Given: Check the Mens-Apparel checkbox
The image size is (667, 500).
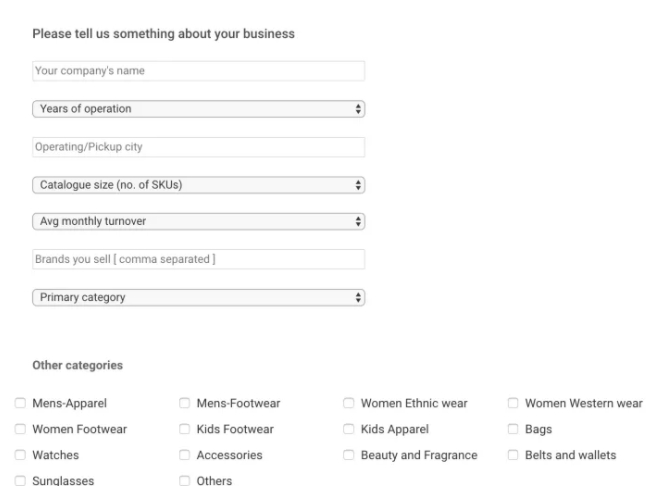Looking at the screenshot, I should pyautogui.click(x=21, y=404).
